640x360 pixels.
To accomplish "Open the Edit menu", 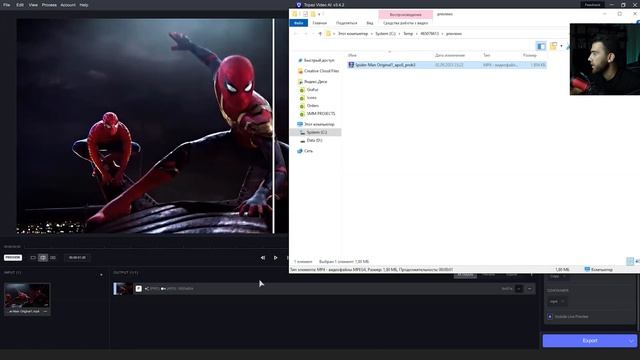I will point(20,5).
